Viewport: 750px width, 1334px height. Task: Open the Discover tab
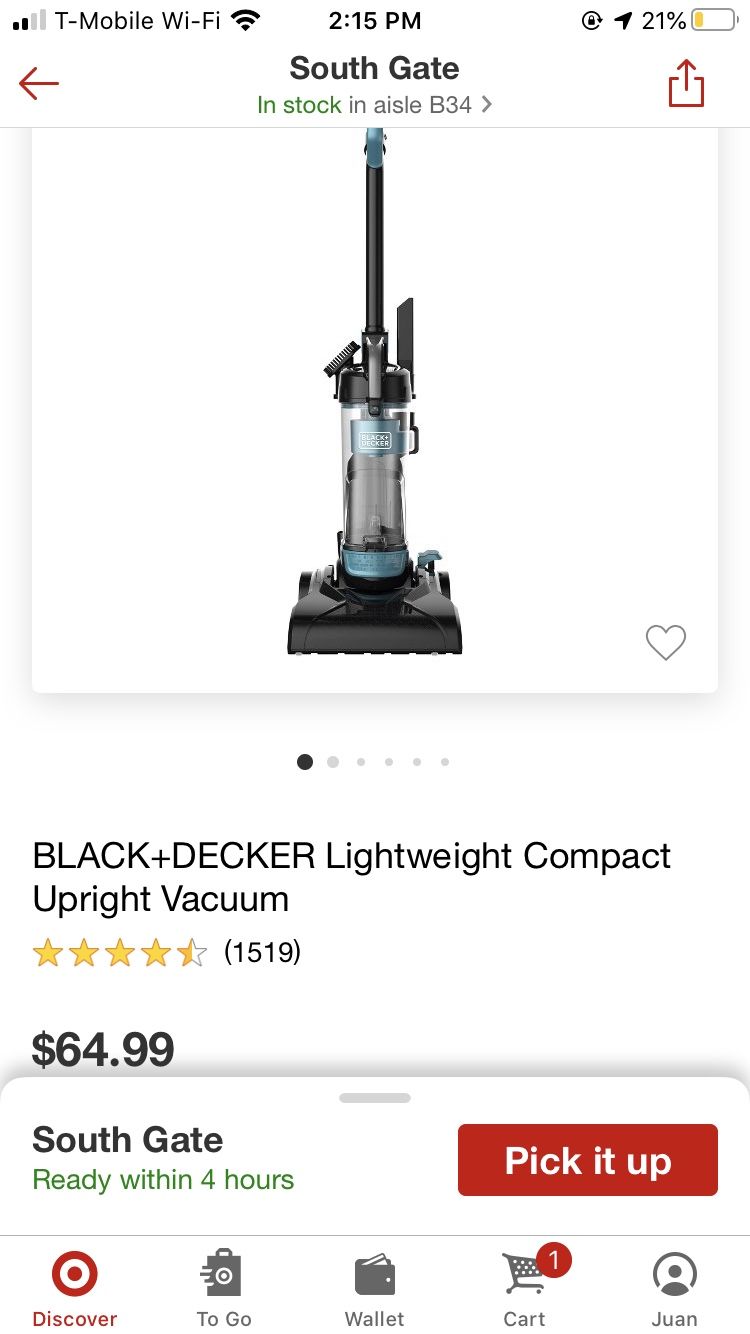tap(74, 1289)
